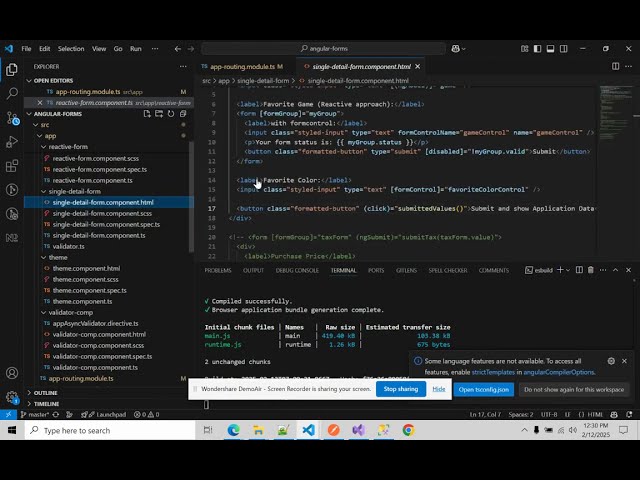Open Microsoft Edge from the taskbar
Image resolution: width=640 pixels, height=480 pixels.
pos(233,430)
